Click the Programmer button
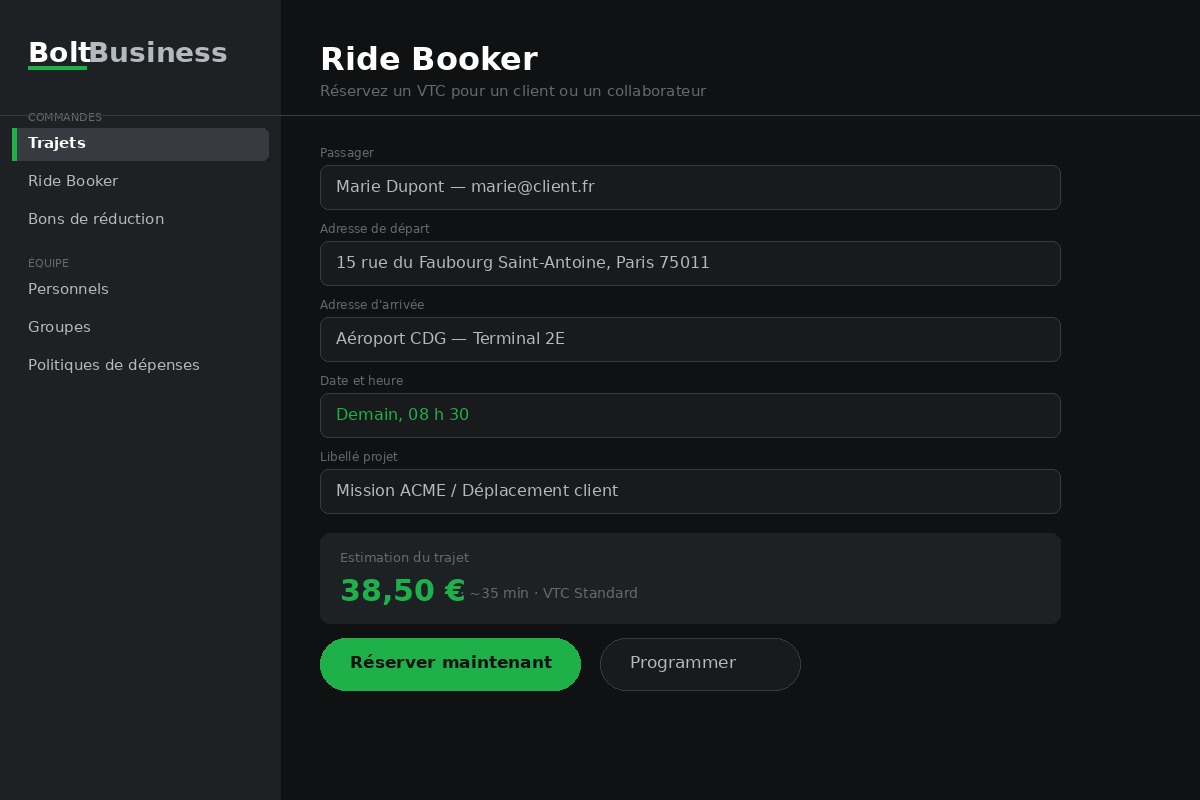The width and height of the screenshot is (1200, 800). 700,664
